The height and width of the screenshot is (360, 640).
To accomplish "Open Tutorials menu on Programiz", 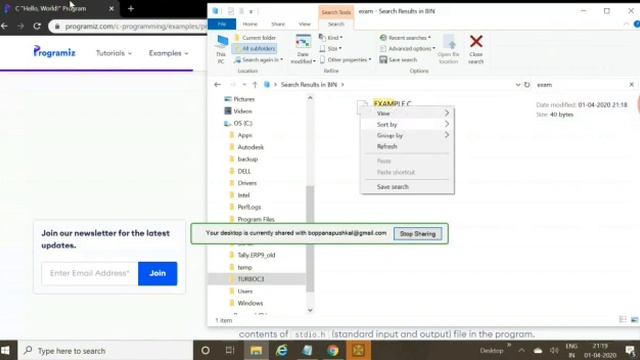I will click(113, 53).
